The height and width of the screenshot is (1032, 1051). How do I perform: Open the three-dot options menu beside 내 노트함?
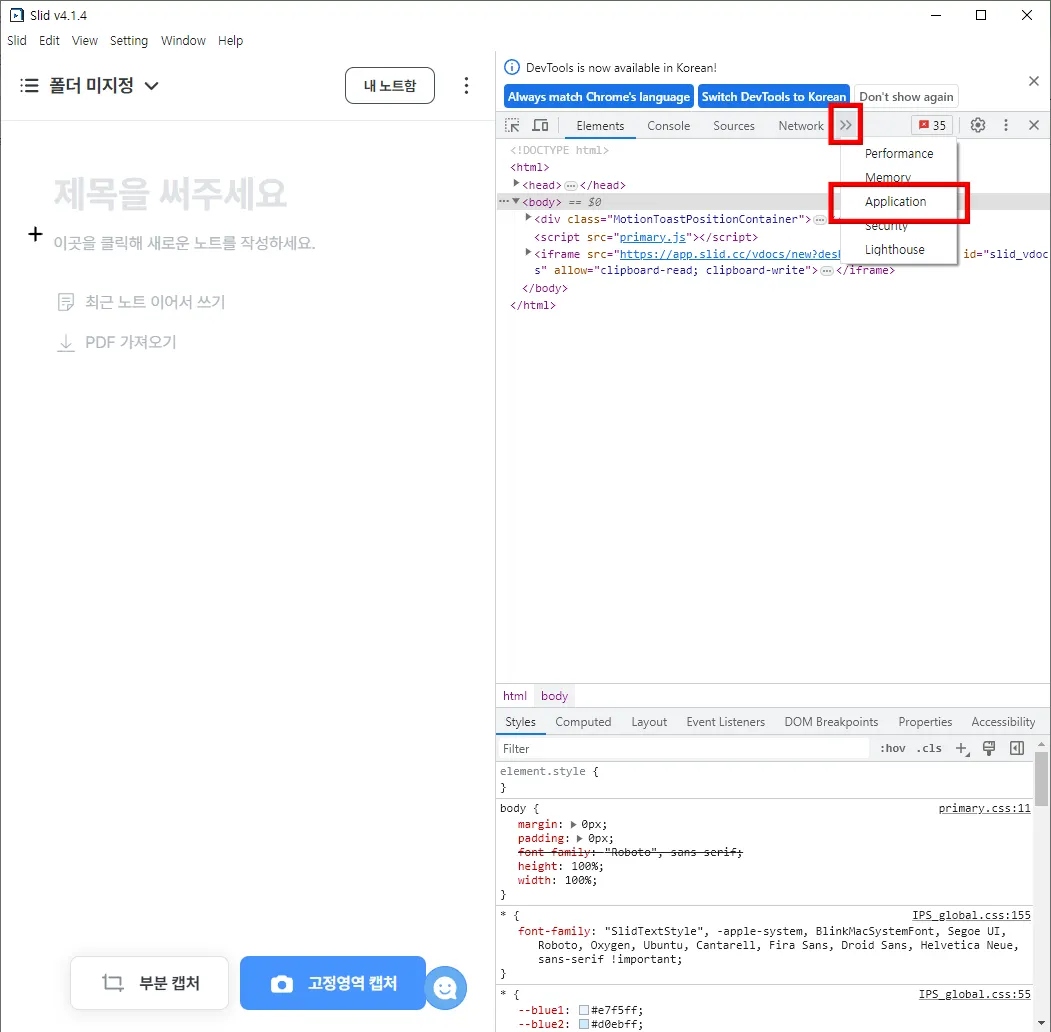point(467,86)
